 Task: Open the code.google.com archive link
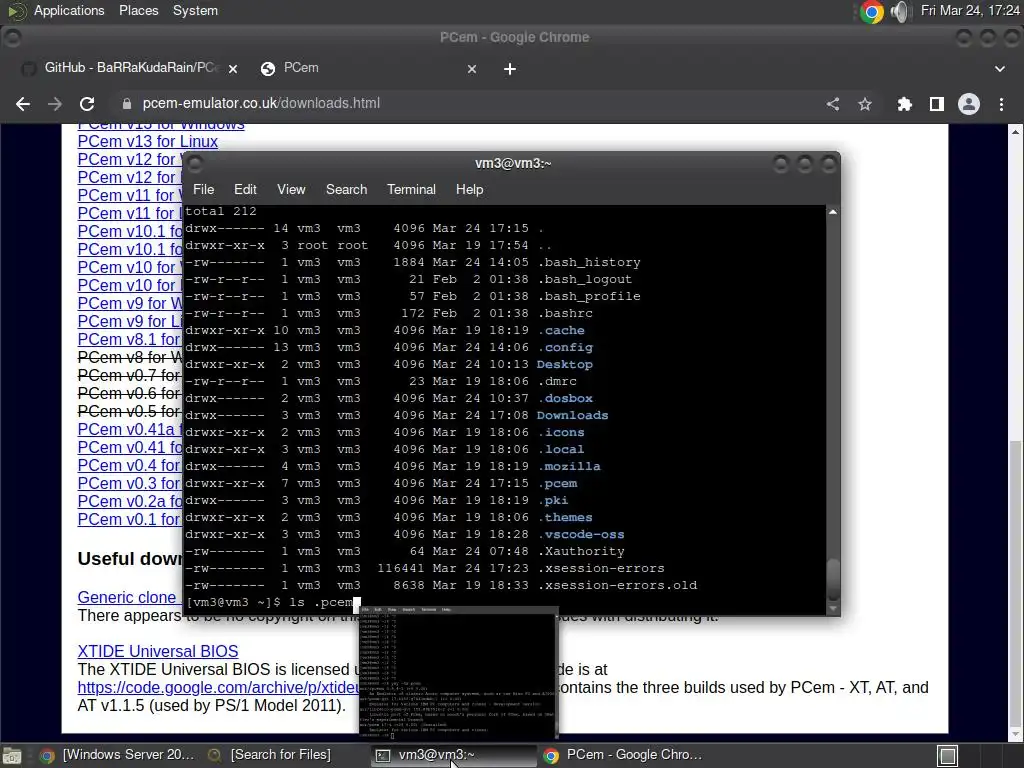point(218,688)
